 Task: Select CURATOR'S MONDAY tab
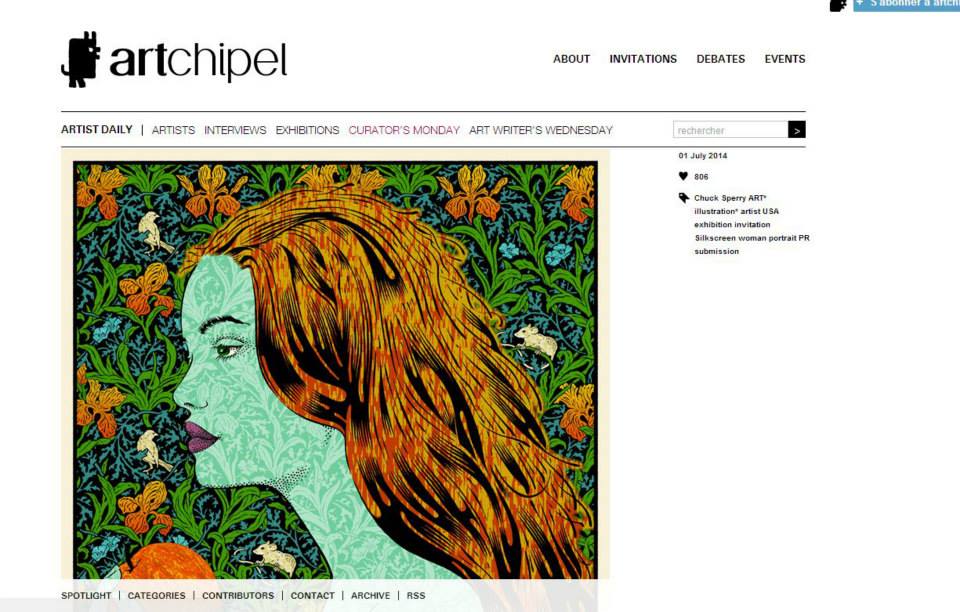pyautogui.click(x=404, y=130)
